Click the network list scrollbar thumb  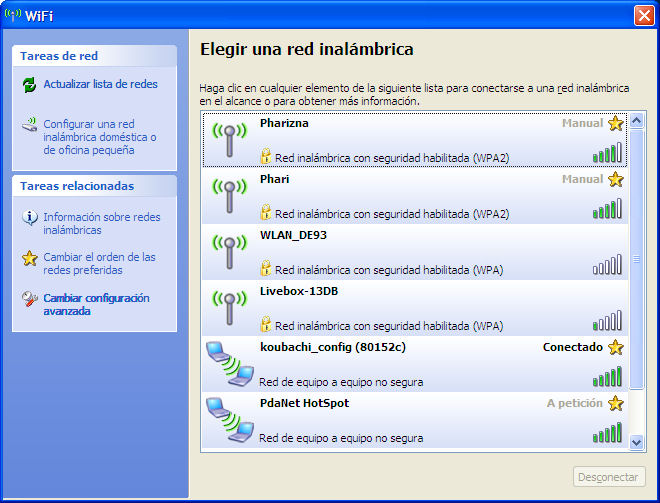636,259
